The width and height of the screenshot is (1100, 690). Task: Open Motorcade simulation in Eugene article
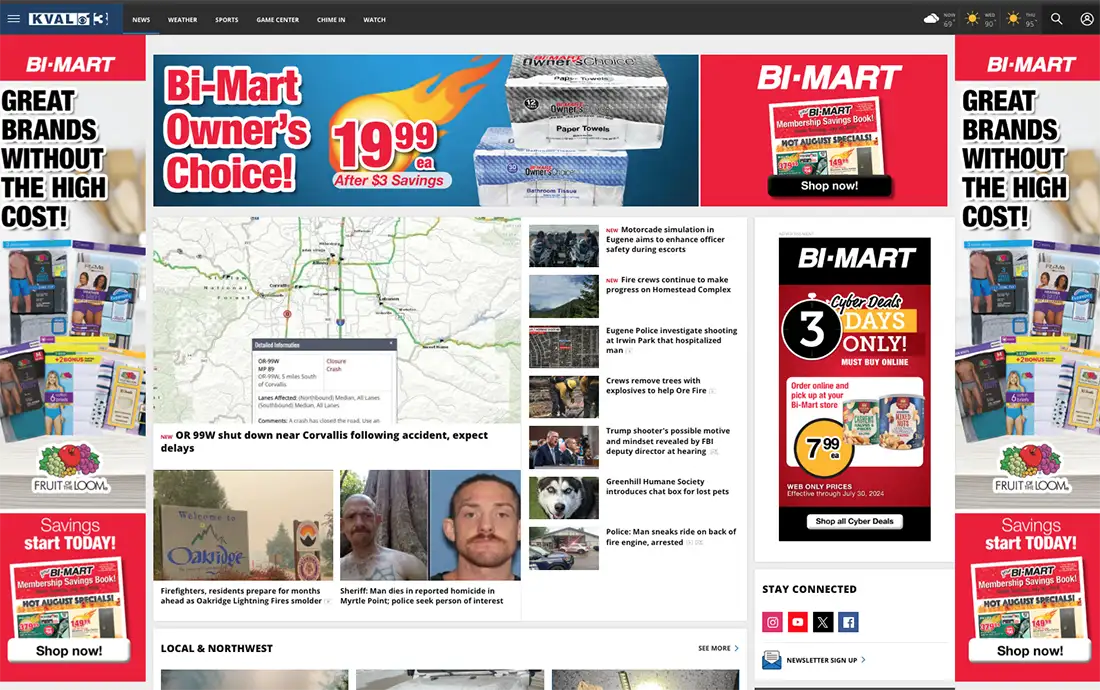(665, 239)
